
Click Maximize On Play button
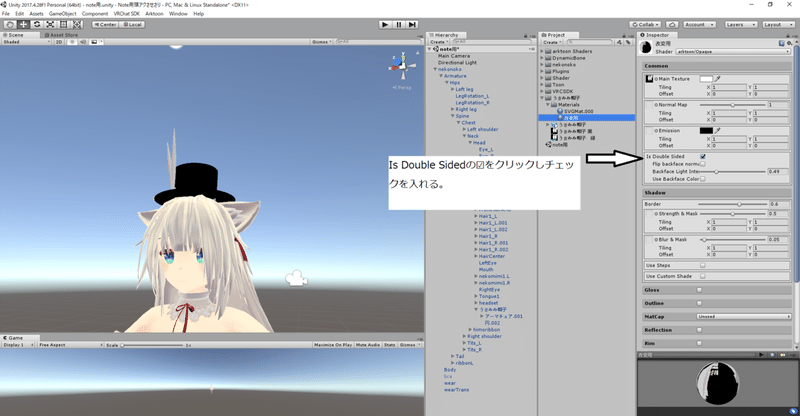(x=333, y=345)
